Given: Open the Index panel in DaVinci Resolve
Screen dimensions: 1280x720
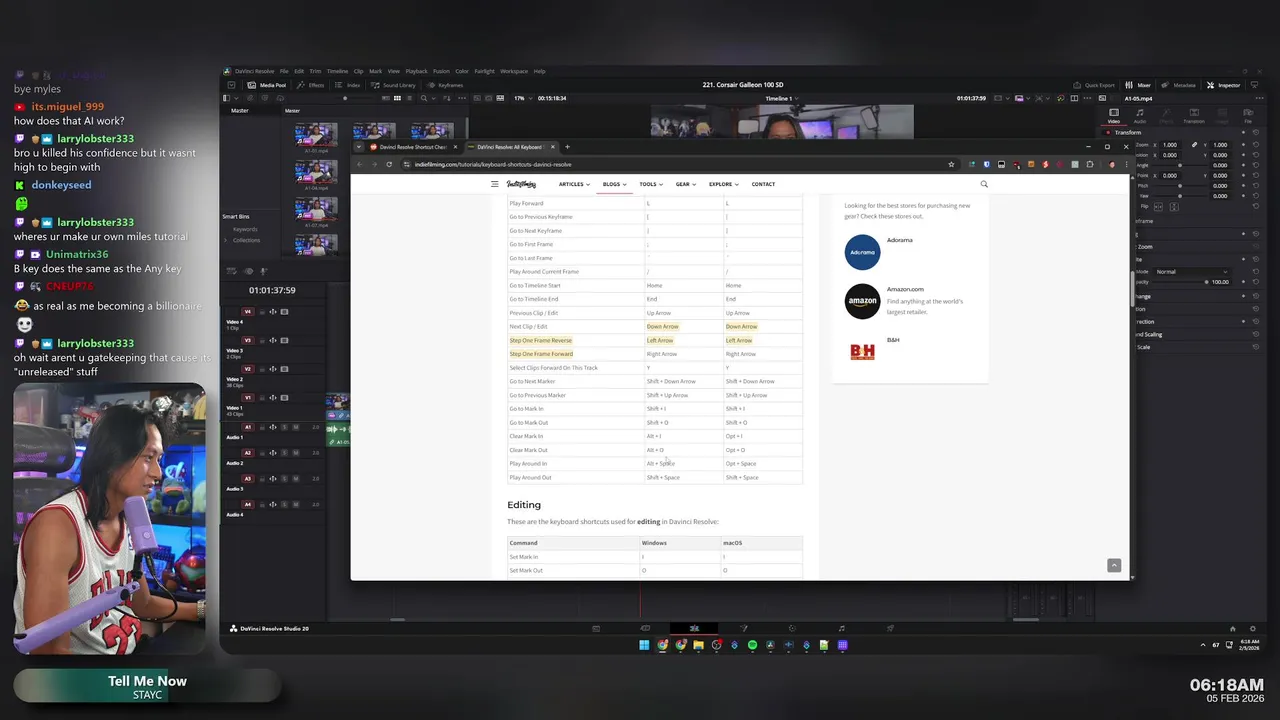Looking at the screenshot, I should click(348, 85).
